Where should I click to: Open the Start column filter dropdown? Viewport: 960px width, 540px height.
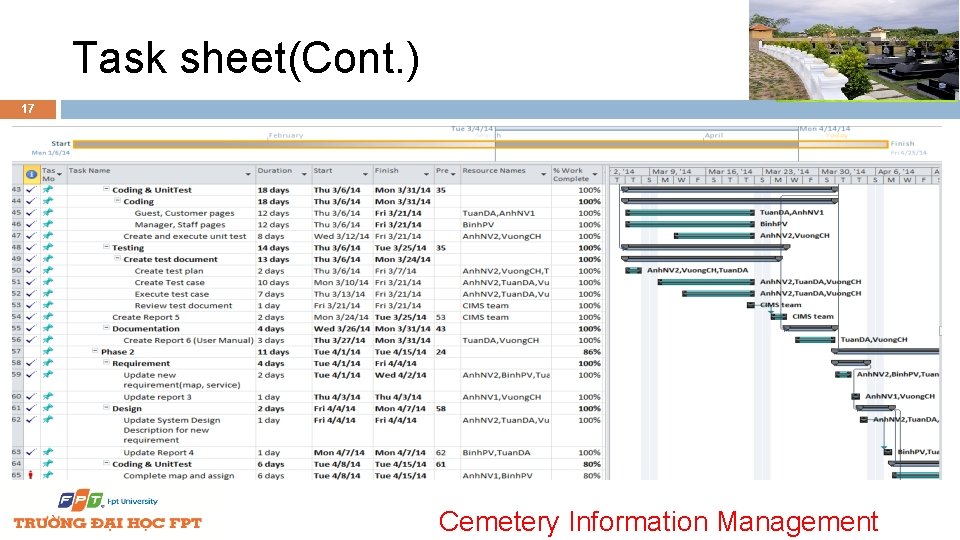click(366, 174)
